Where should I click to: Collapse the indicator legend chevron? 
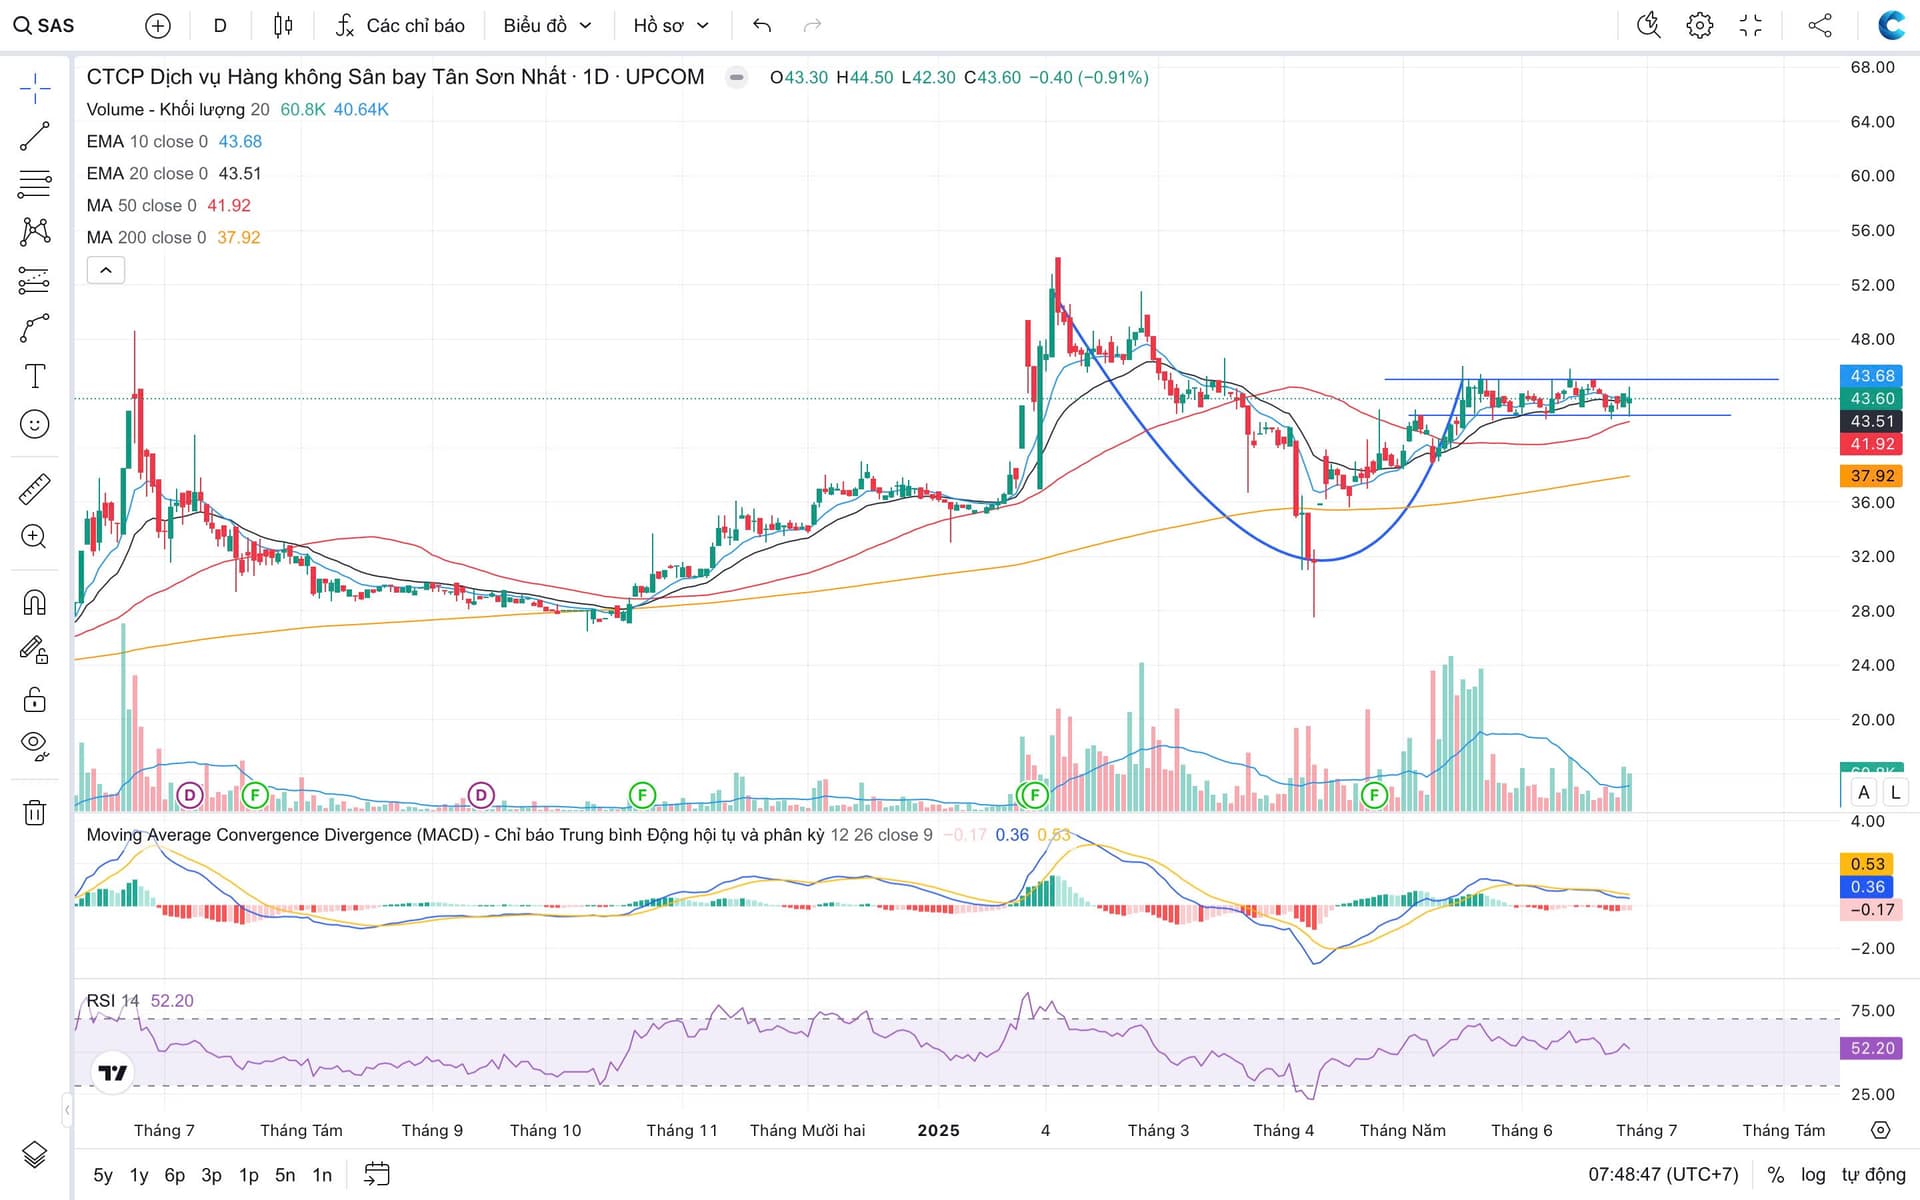[x=106, y=270]
